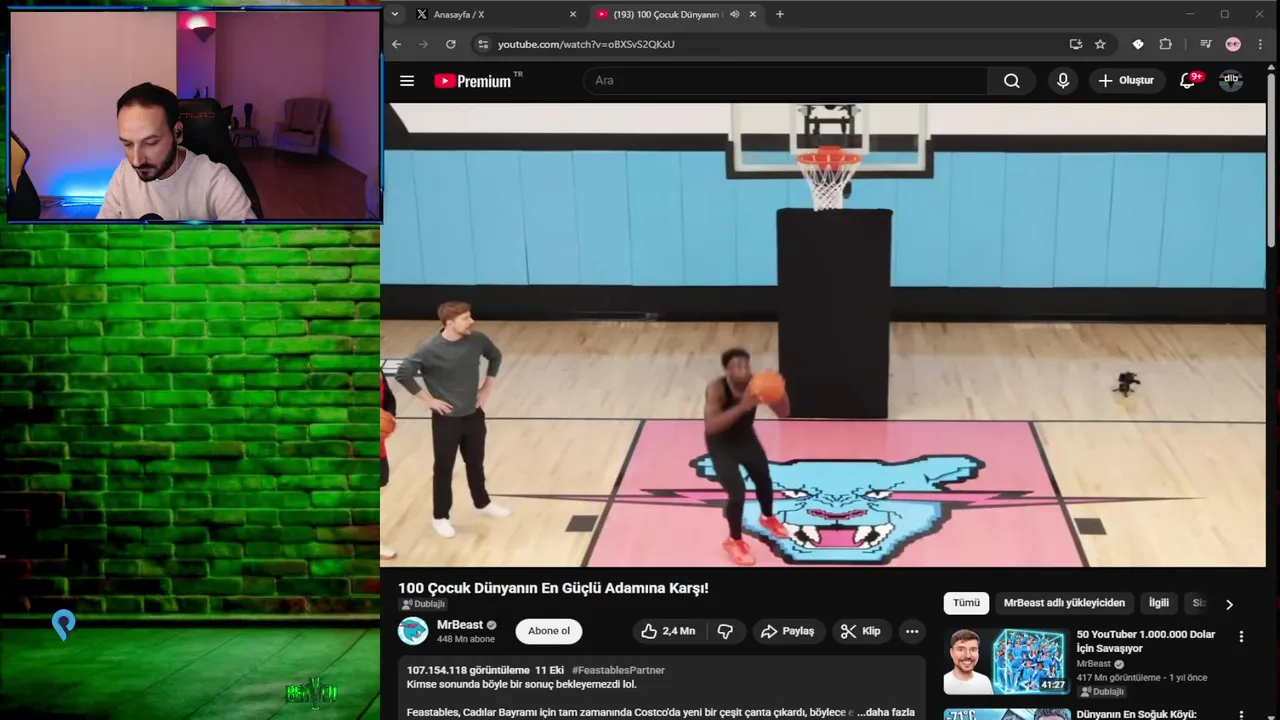
Task: Open more actions three-dot button
Action: (912, 631)
